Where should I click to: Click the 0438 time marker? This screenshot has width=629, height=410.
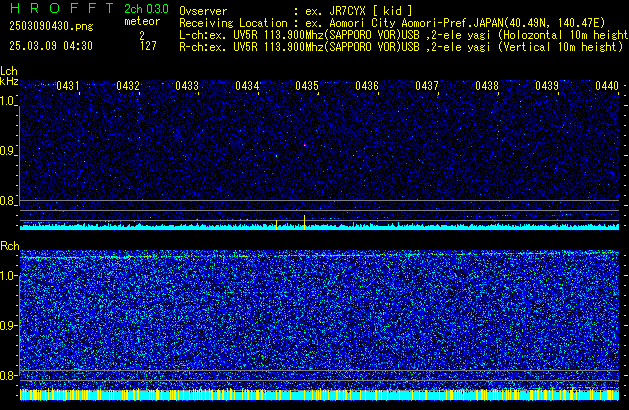coord(487,86)
